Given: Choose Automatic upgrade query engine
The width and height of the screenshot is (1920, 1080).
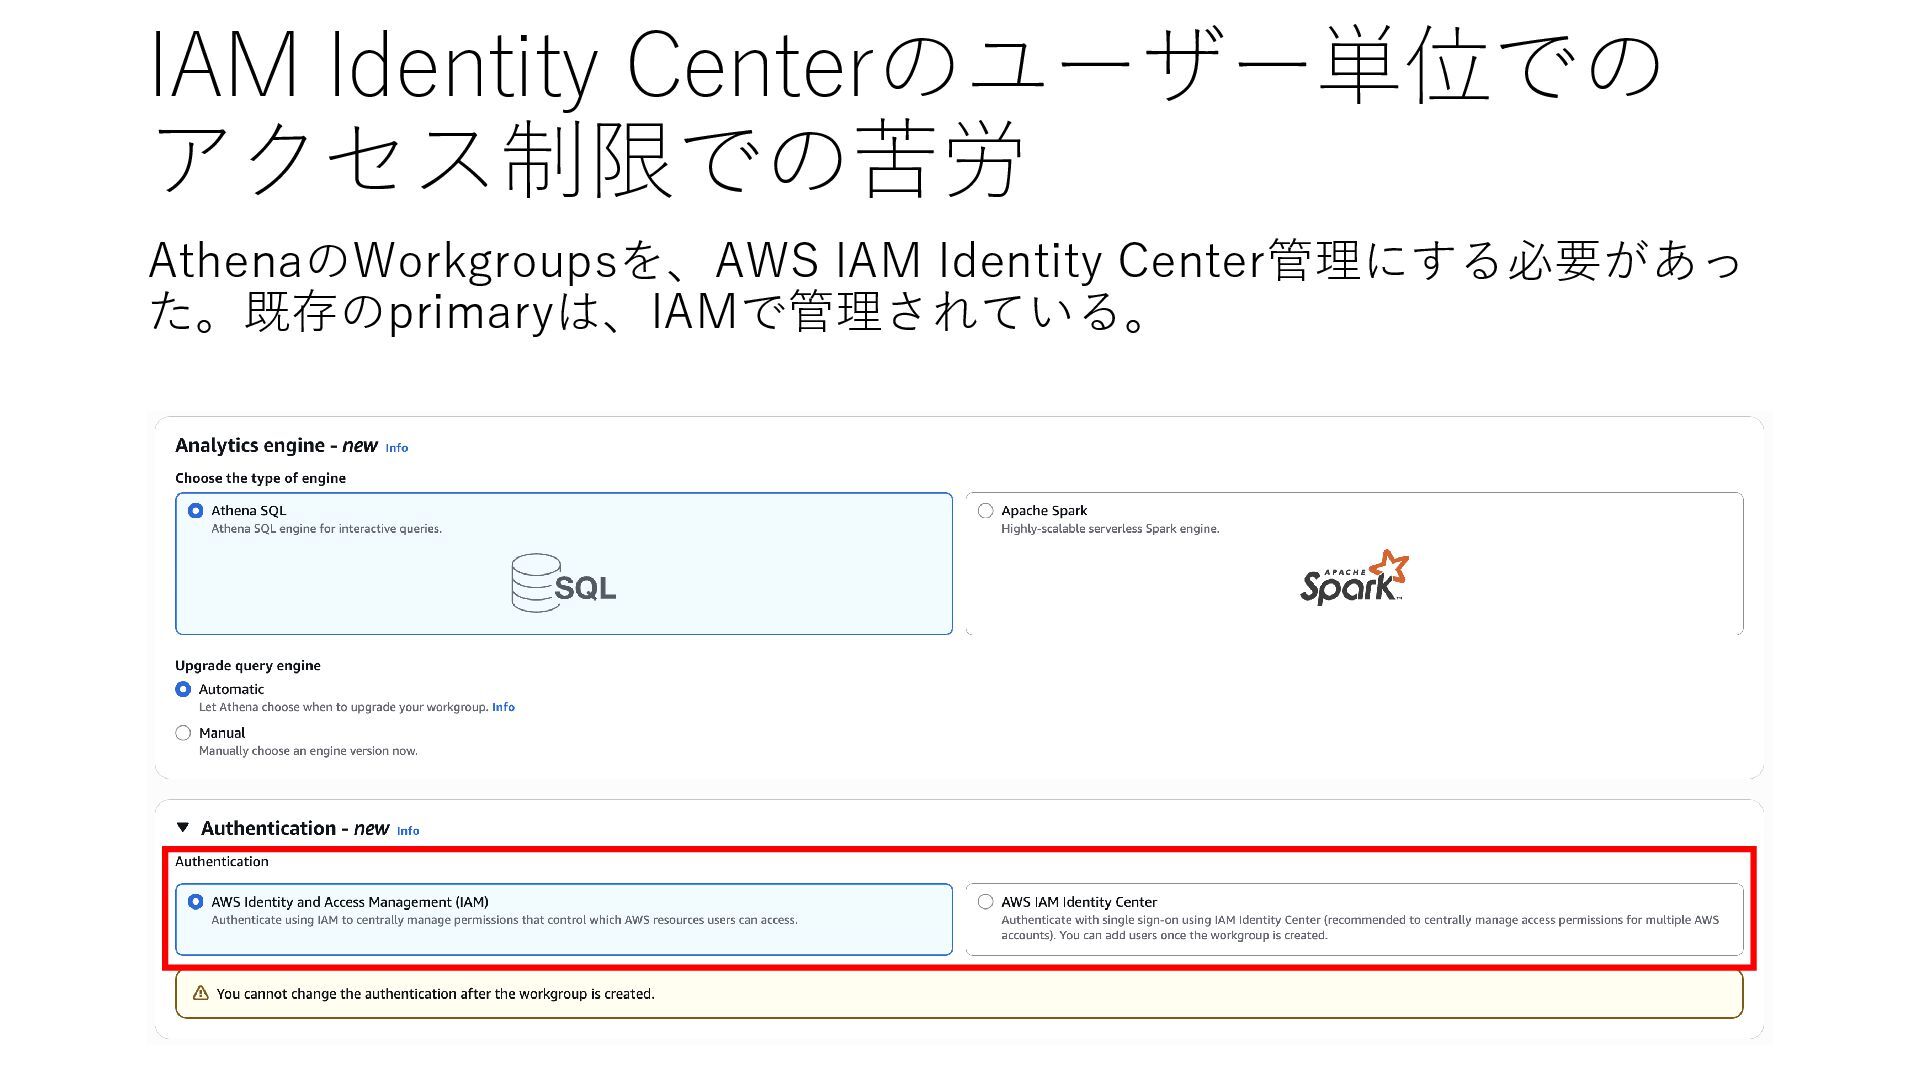Looking at the screenshot, I should tap(183, 689).
